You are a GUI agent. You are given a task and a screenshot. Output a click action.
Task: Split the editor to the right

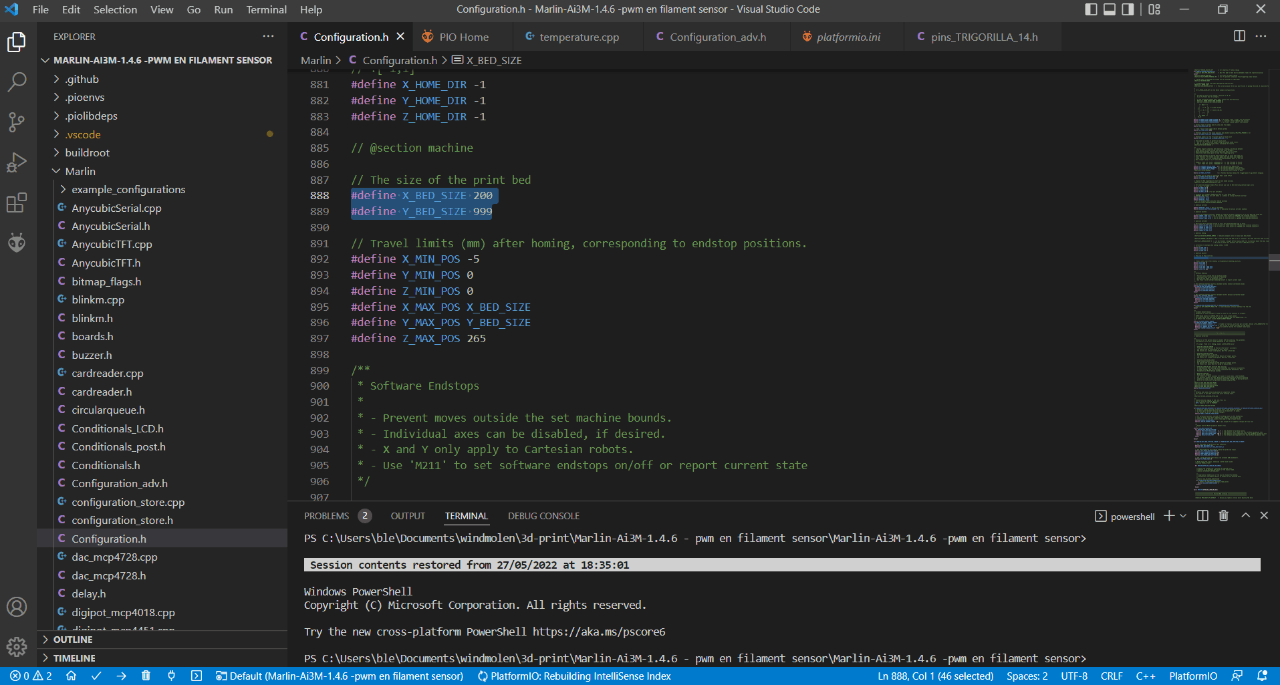click(1239, 37)
